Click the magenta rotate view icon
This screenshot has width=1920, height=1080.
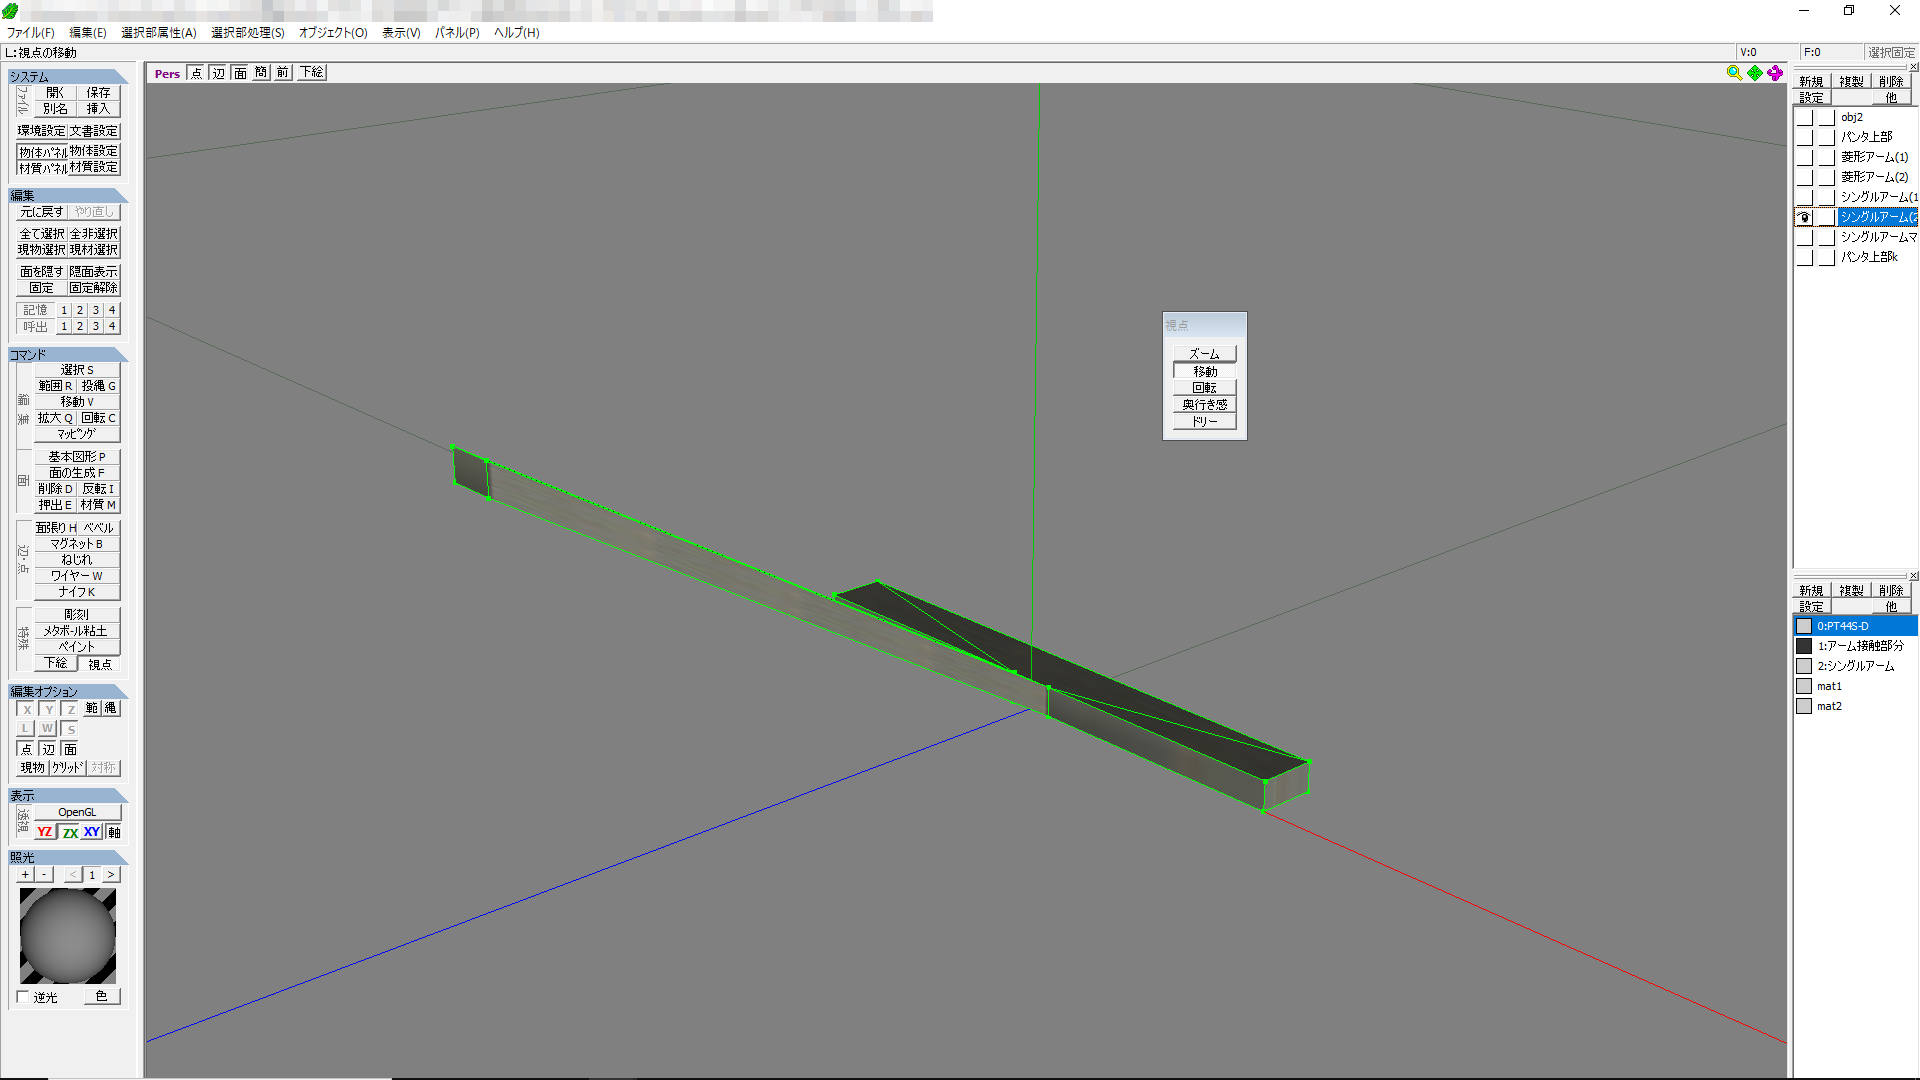pyautogui.click(x=1775, y=73)
